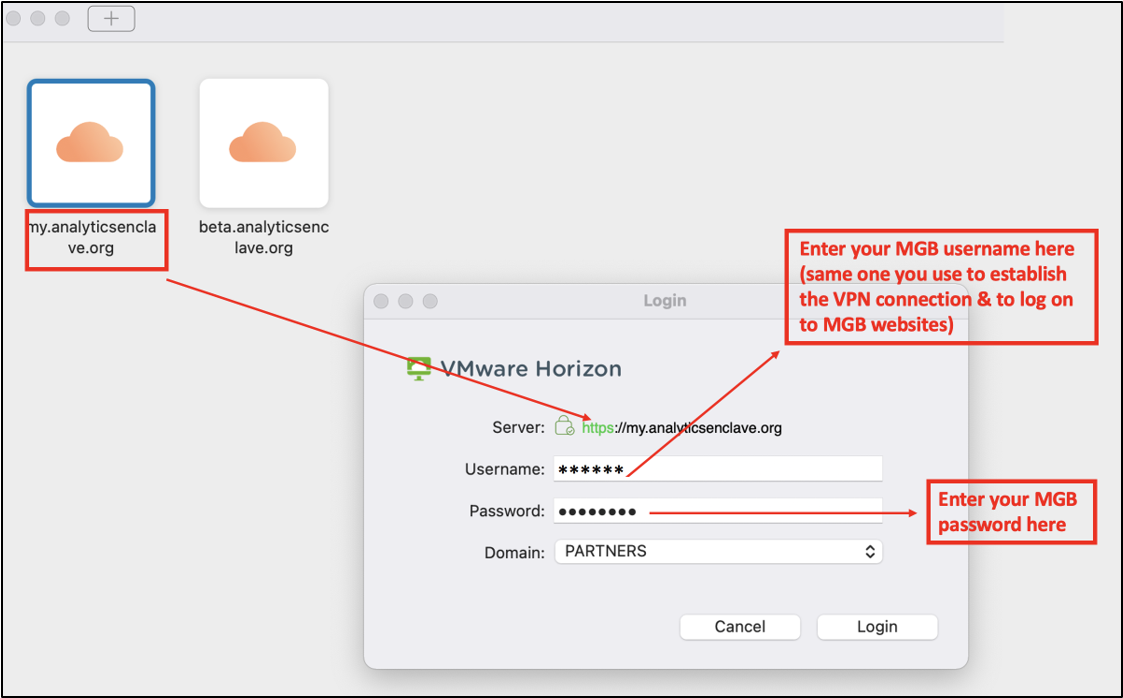1123x698 pixels.
Task: Click the VMware Horizon logo icon
Action: pyautogui.click(x=419, y=369)
